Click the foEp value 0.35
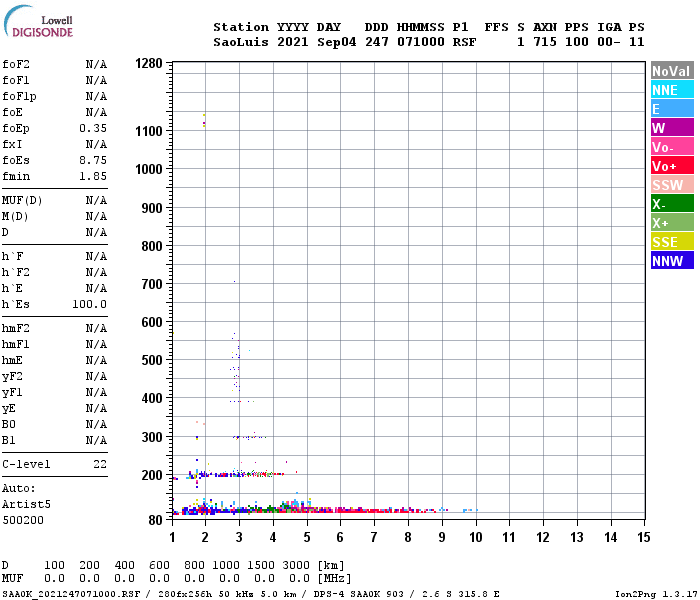Image resolution: width=700 pixels, height=600 pixels. point(93,129)
